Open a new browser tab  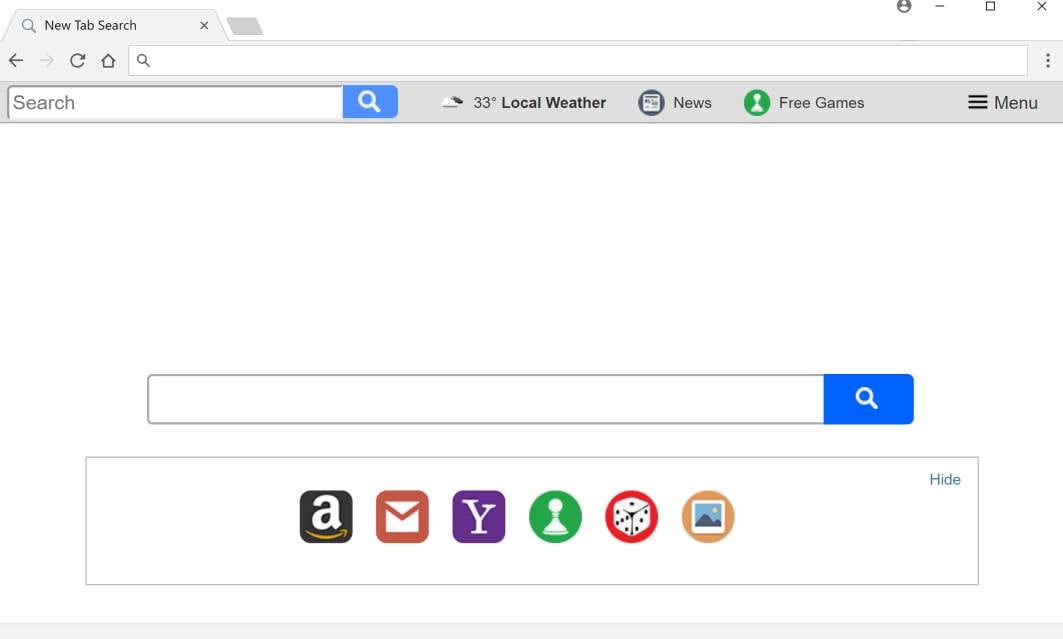click(x=245, y=26)
